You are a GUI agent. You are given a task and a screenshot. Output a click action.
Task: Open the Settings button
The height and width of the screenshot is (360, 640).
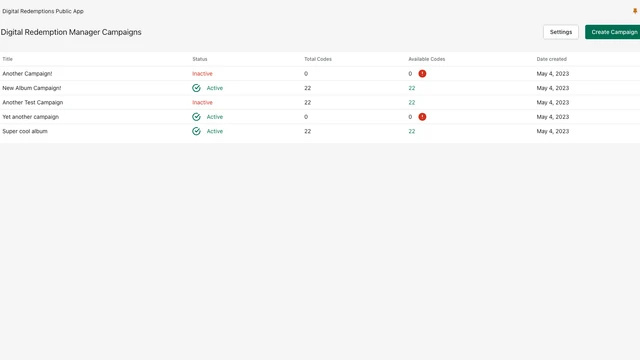[561, 32]
